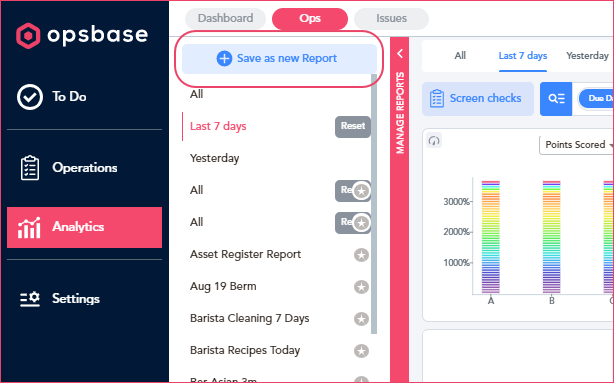Favorite the Asset Register Report star

click(x=361, y=255)
